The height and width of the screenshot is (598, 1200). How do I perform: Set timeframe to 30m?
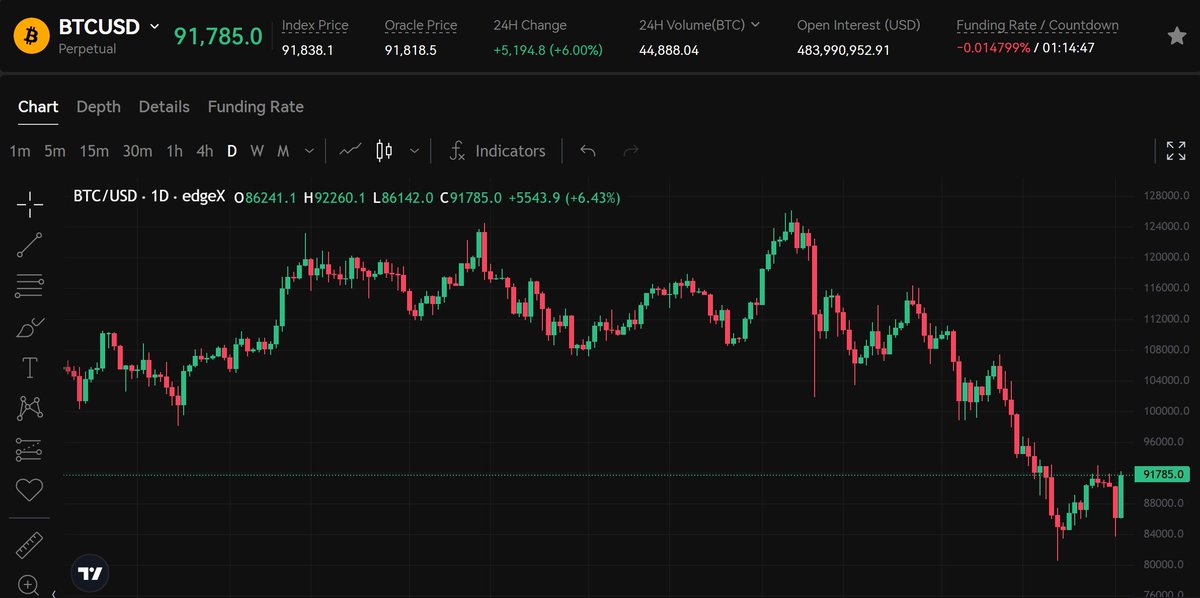(x=137, y=151)
